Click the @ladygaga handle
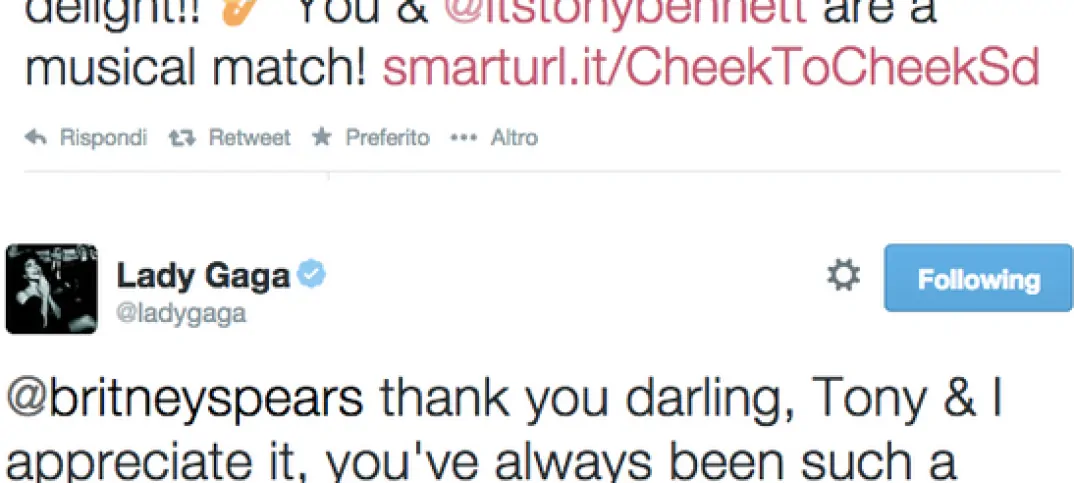This screenshot has width=1074, height=483. pos(181,314)
